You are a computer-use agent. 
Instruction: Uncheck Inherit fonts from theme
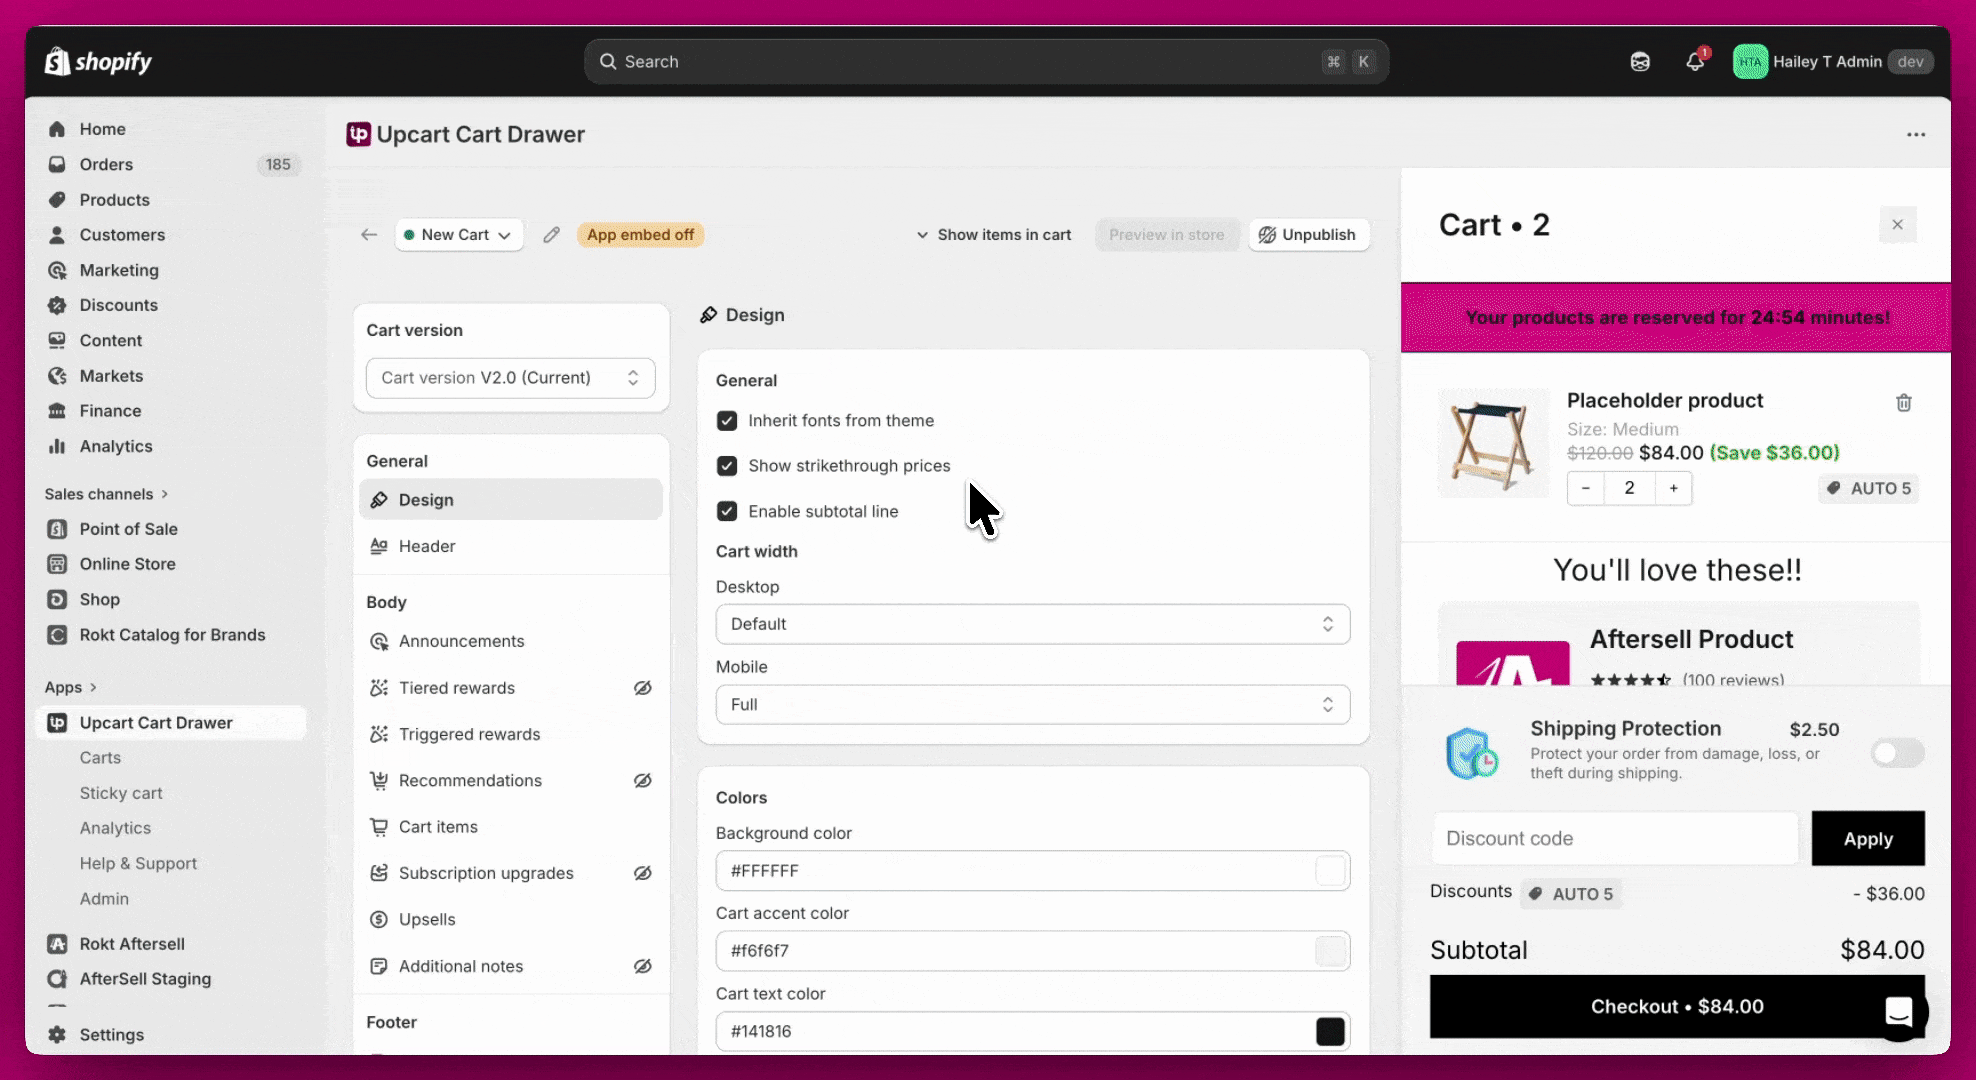(x=727, y=421)
